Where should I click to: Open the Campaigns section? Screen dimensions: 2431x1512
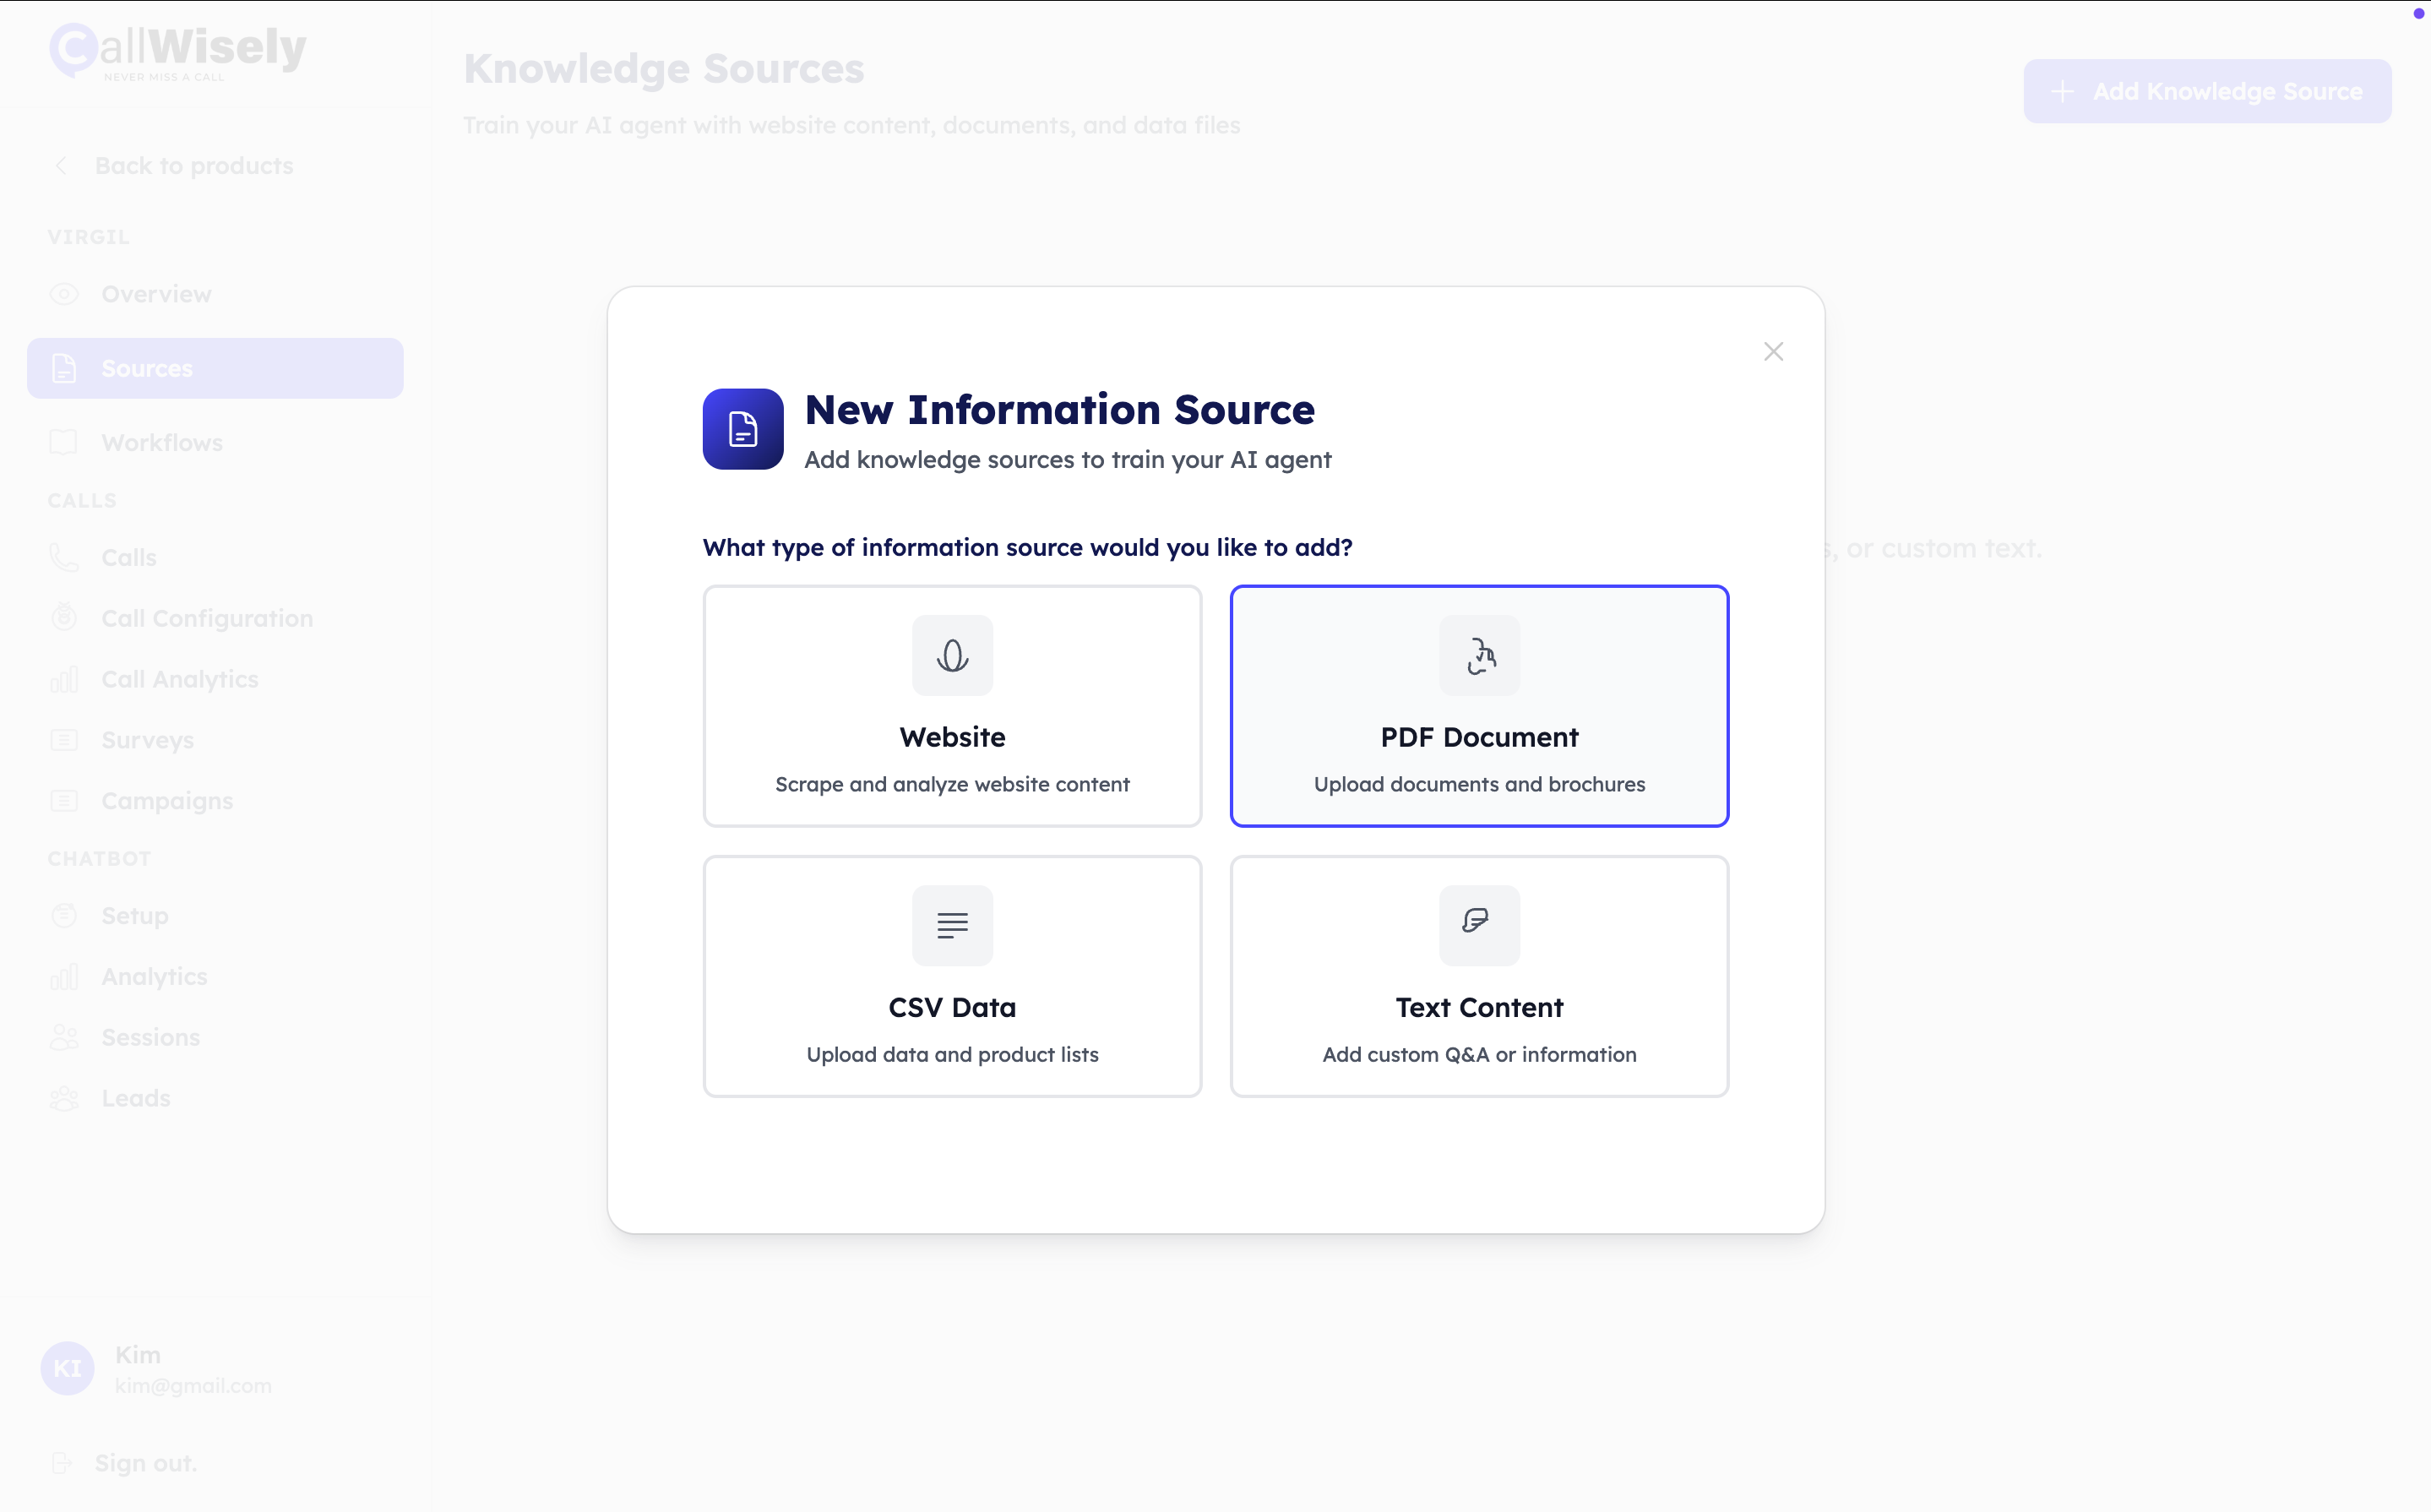point(166,800)
